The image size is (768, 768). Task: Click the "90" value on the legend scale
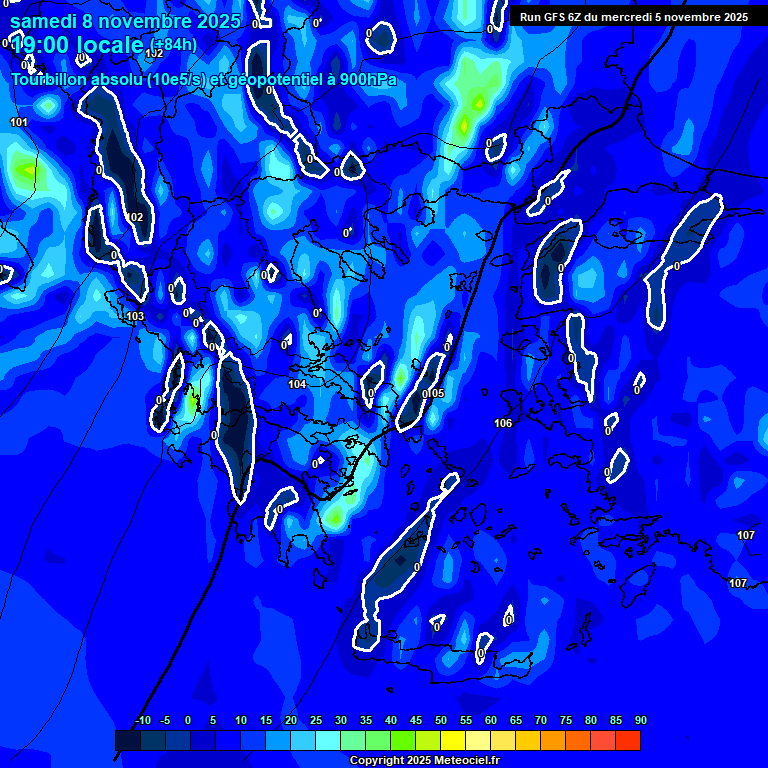coord(640,721)
